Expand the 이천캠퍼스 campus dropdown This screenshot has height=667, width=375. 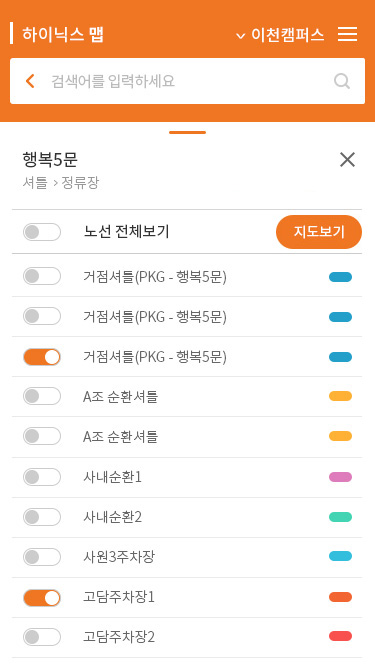280,34
